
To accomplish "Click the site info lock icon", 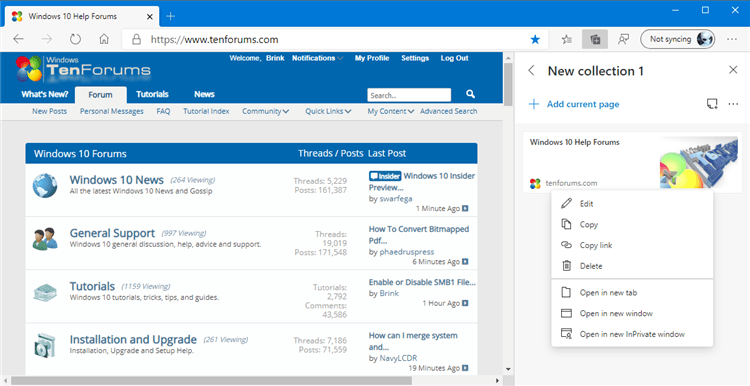I will (x=137, y=40).
